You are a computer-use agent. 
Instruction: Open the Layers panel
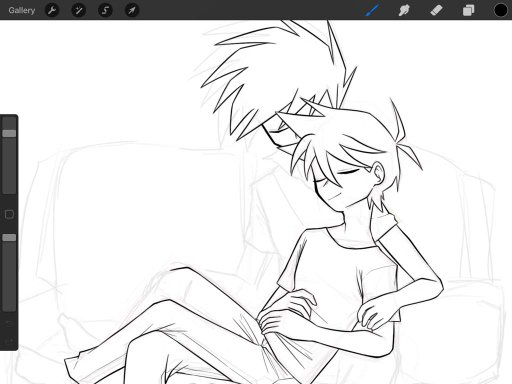[x=468, y=10]
